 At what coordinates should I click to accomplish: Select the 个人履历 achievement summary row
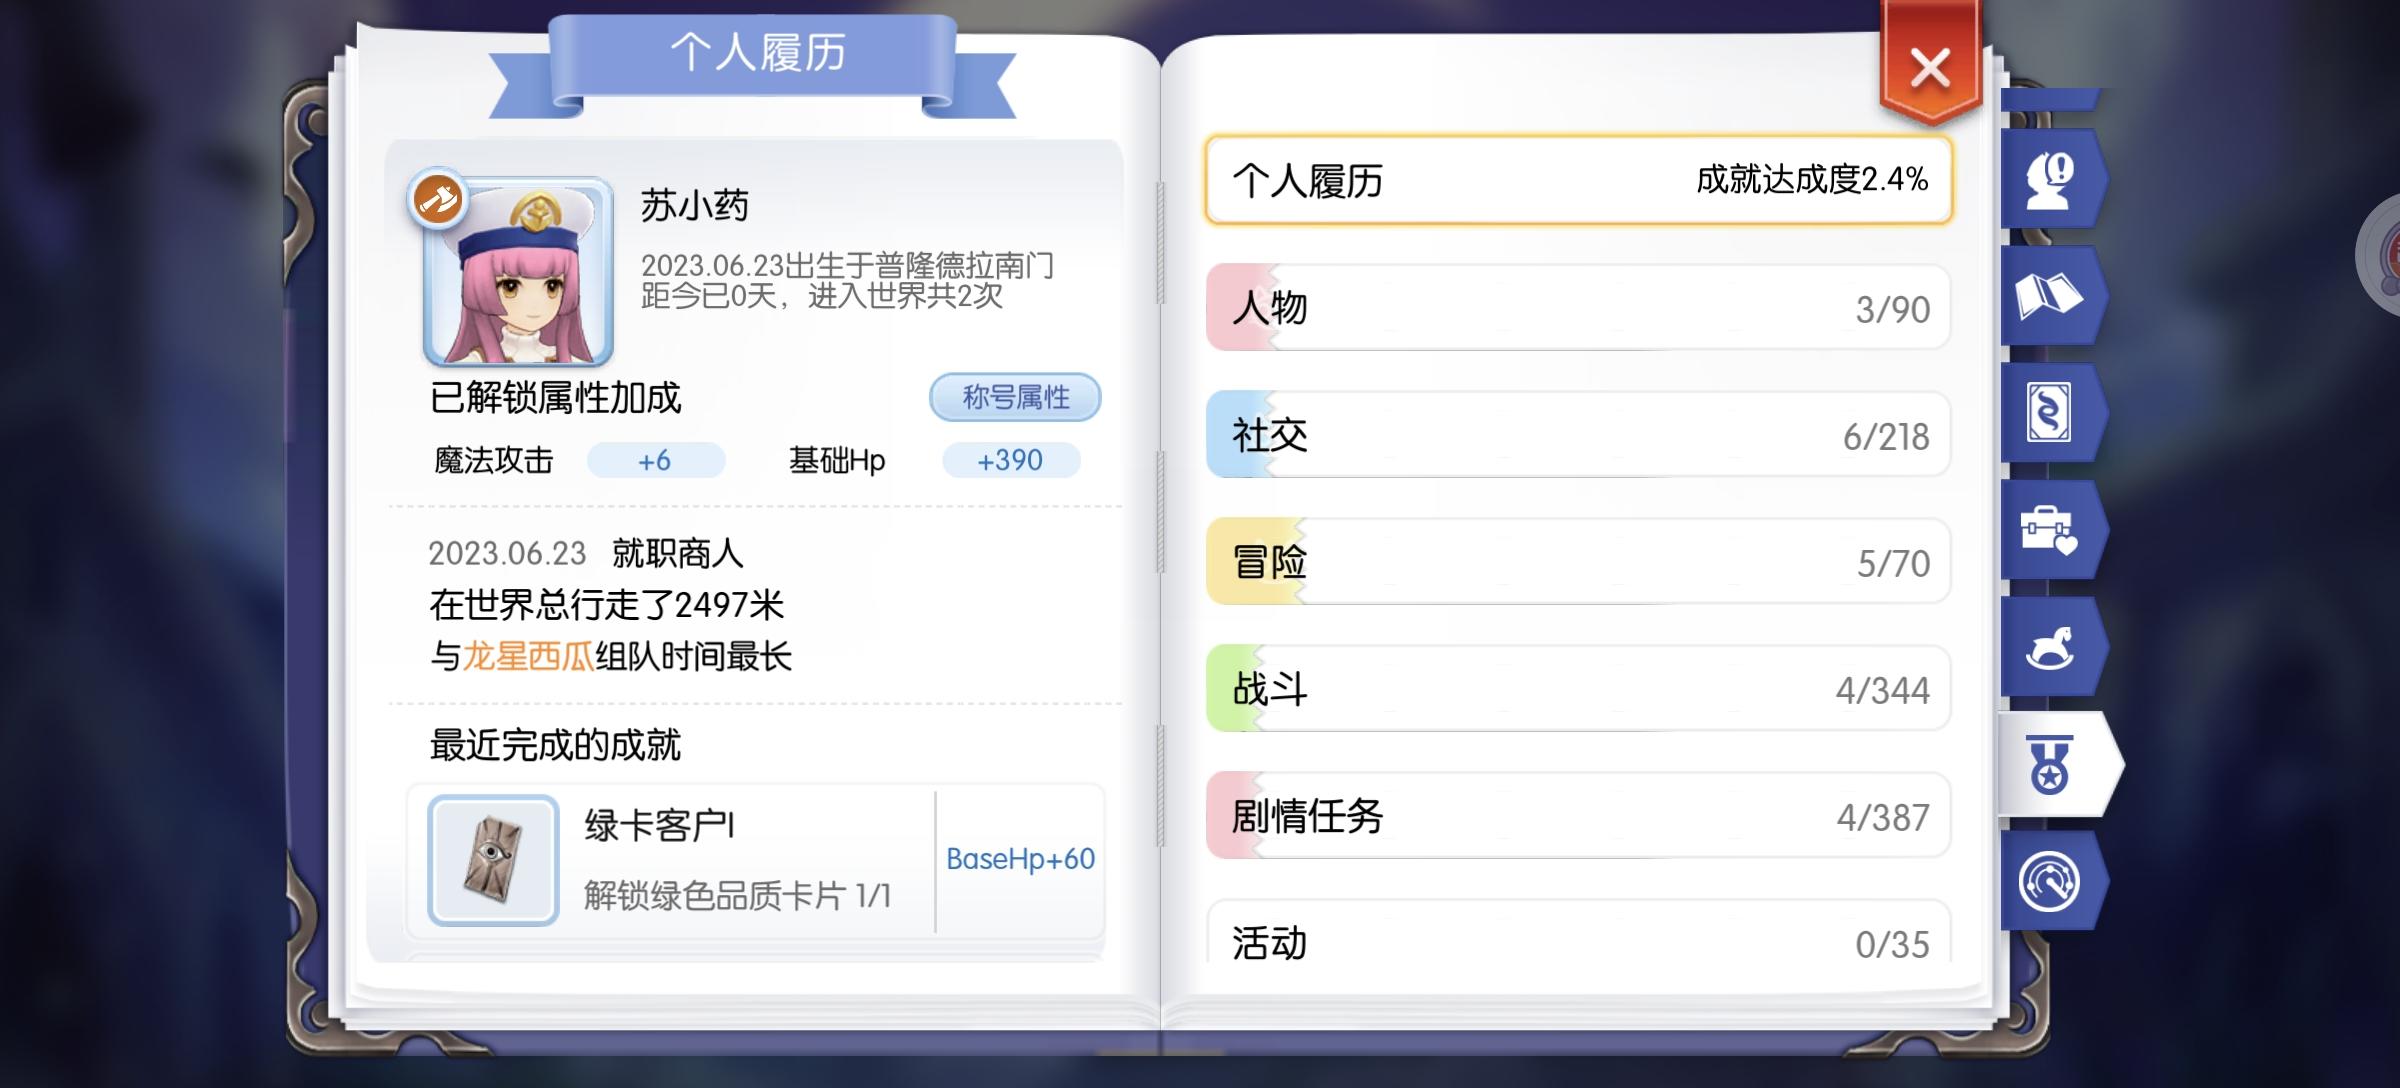click(1578, 181)
